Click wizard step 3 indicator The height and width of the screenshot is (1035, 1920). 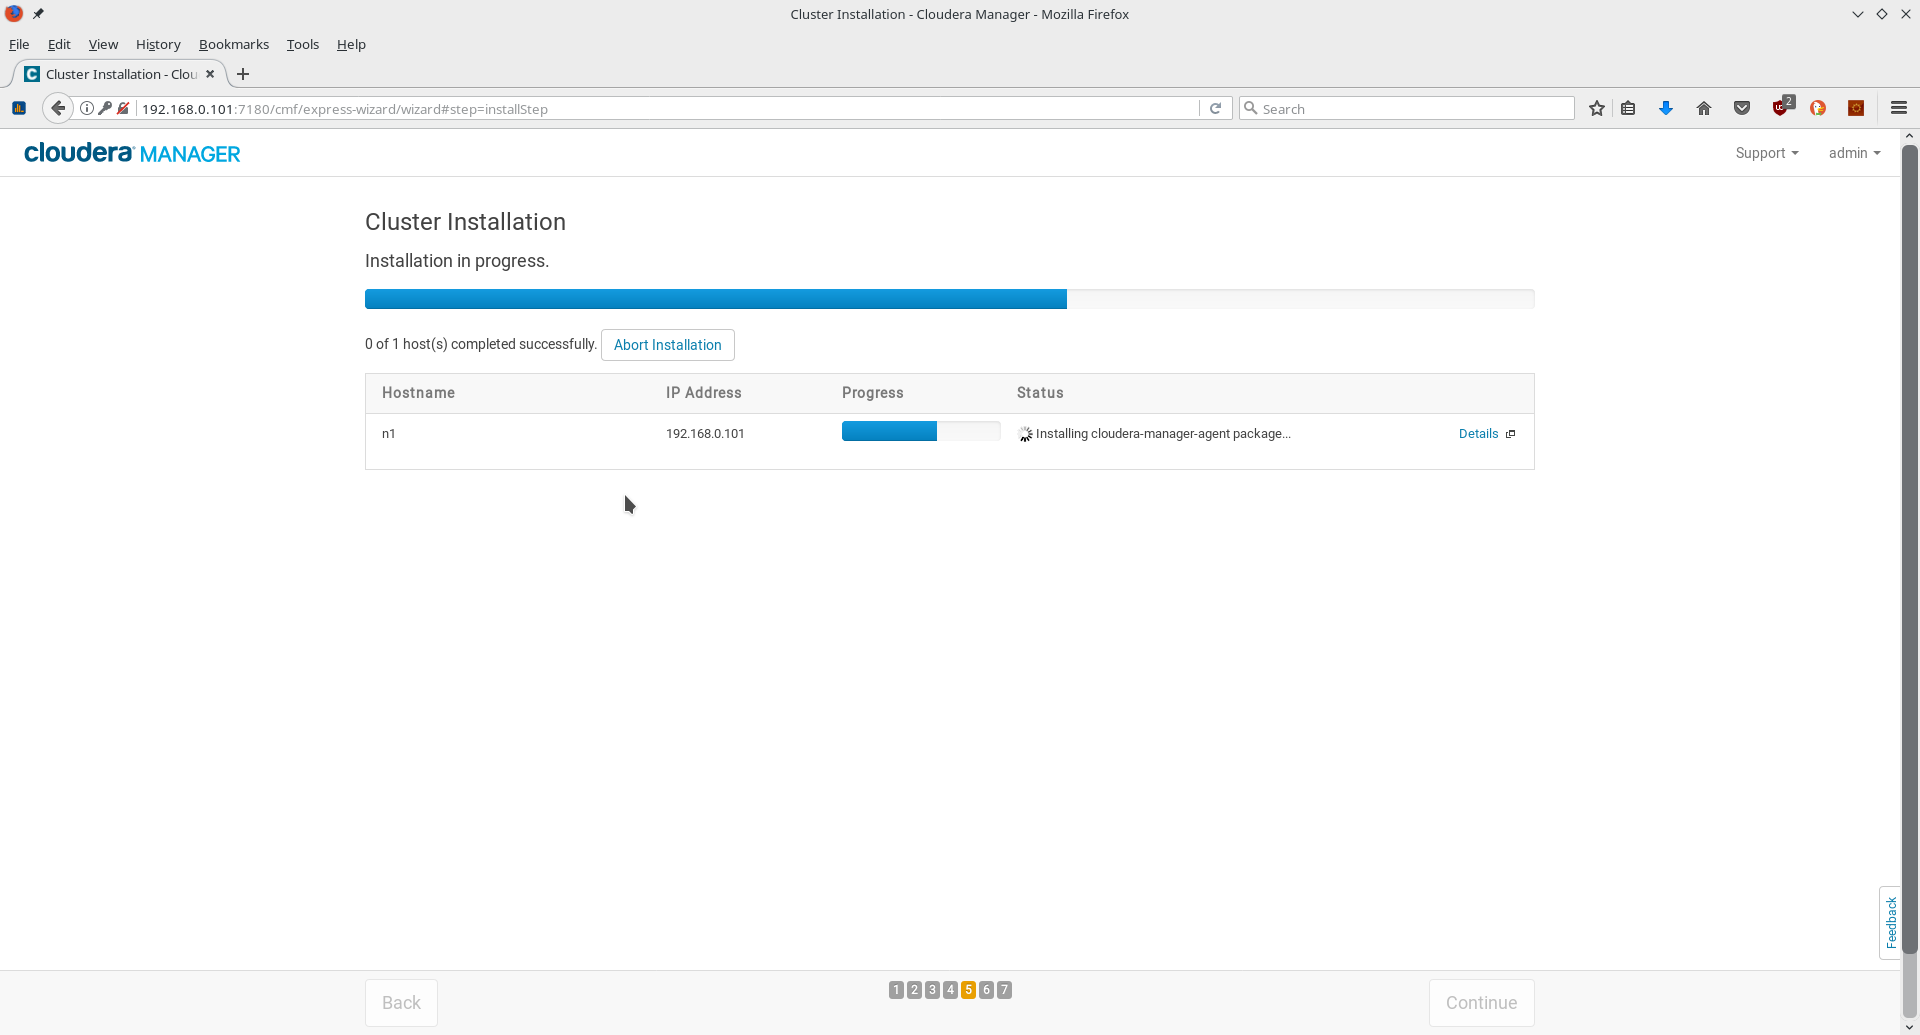[932, 990]
